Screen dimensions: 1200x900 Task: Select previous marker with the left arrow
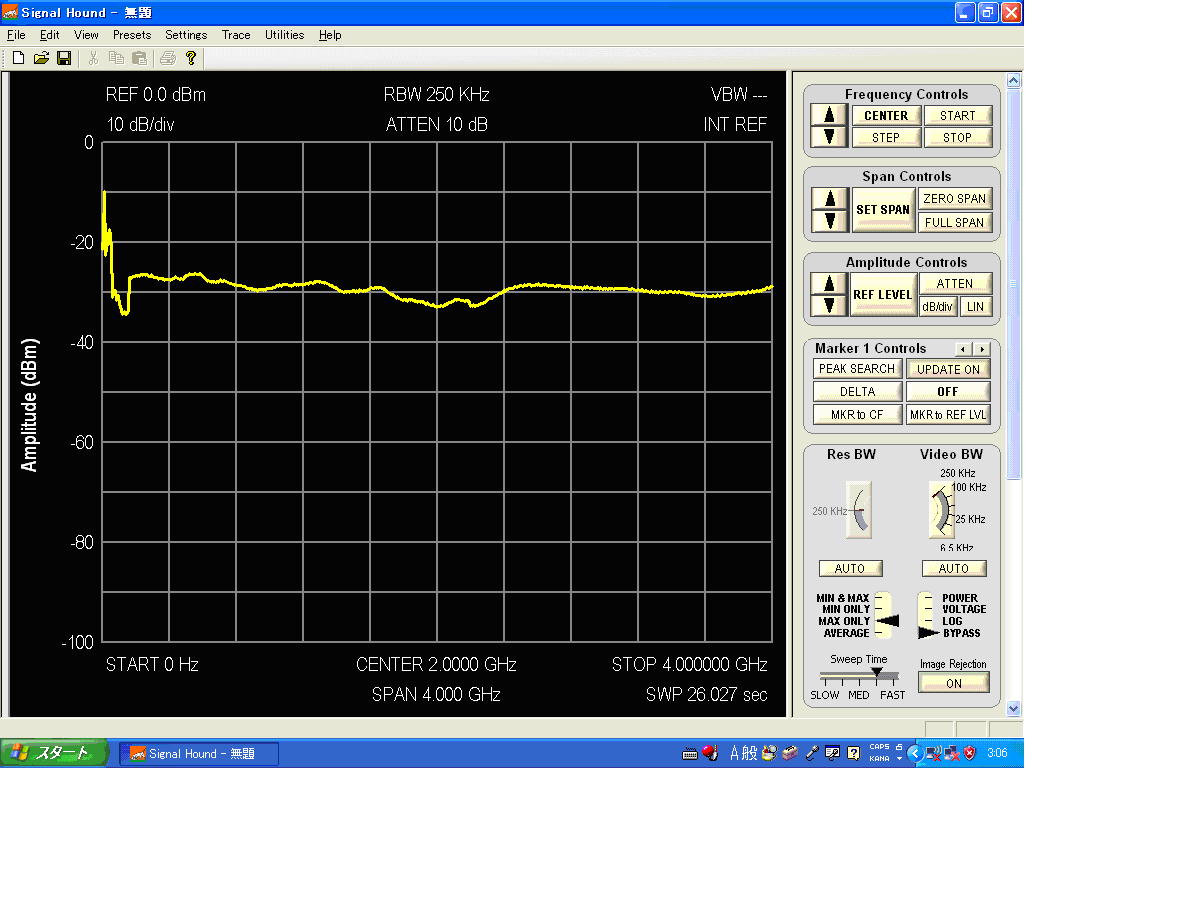(x=963, y=349)
